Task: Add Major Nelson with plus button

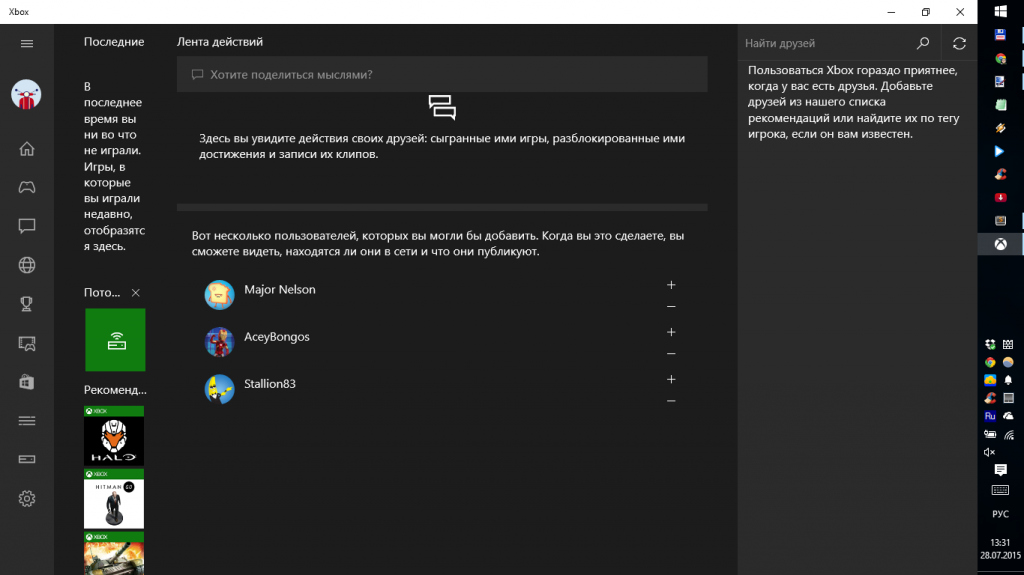Action: pos(671,285)
